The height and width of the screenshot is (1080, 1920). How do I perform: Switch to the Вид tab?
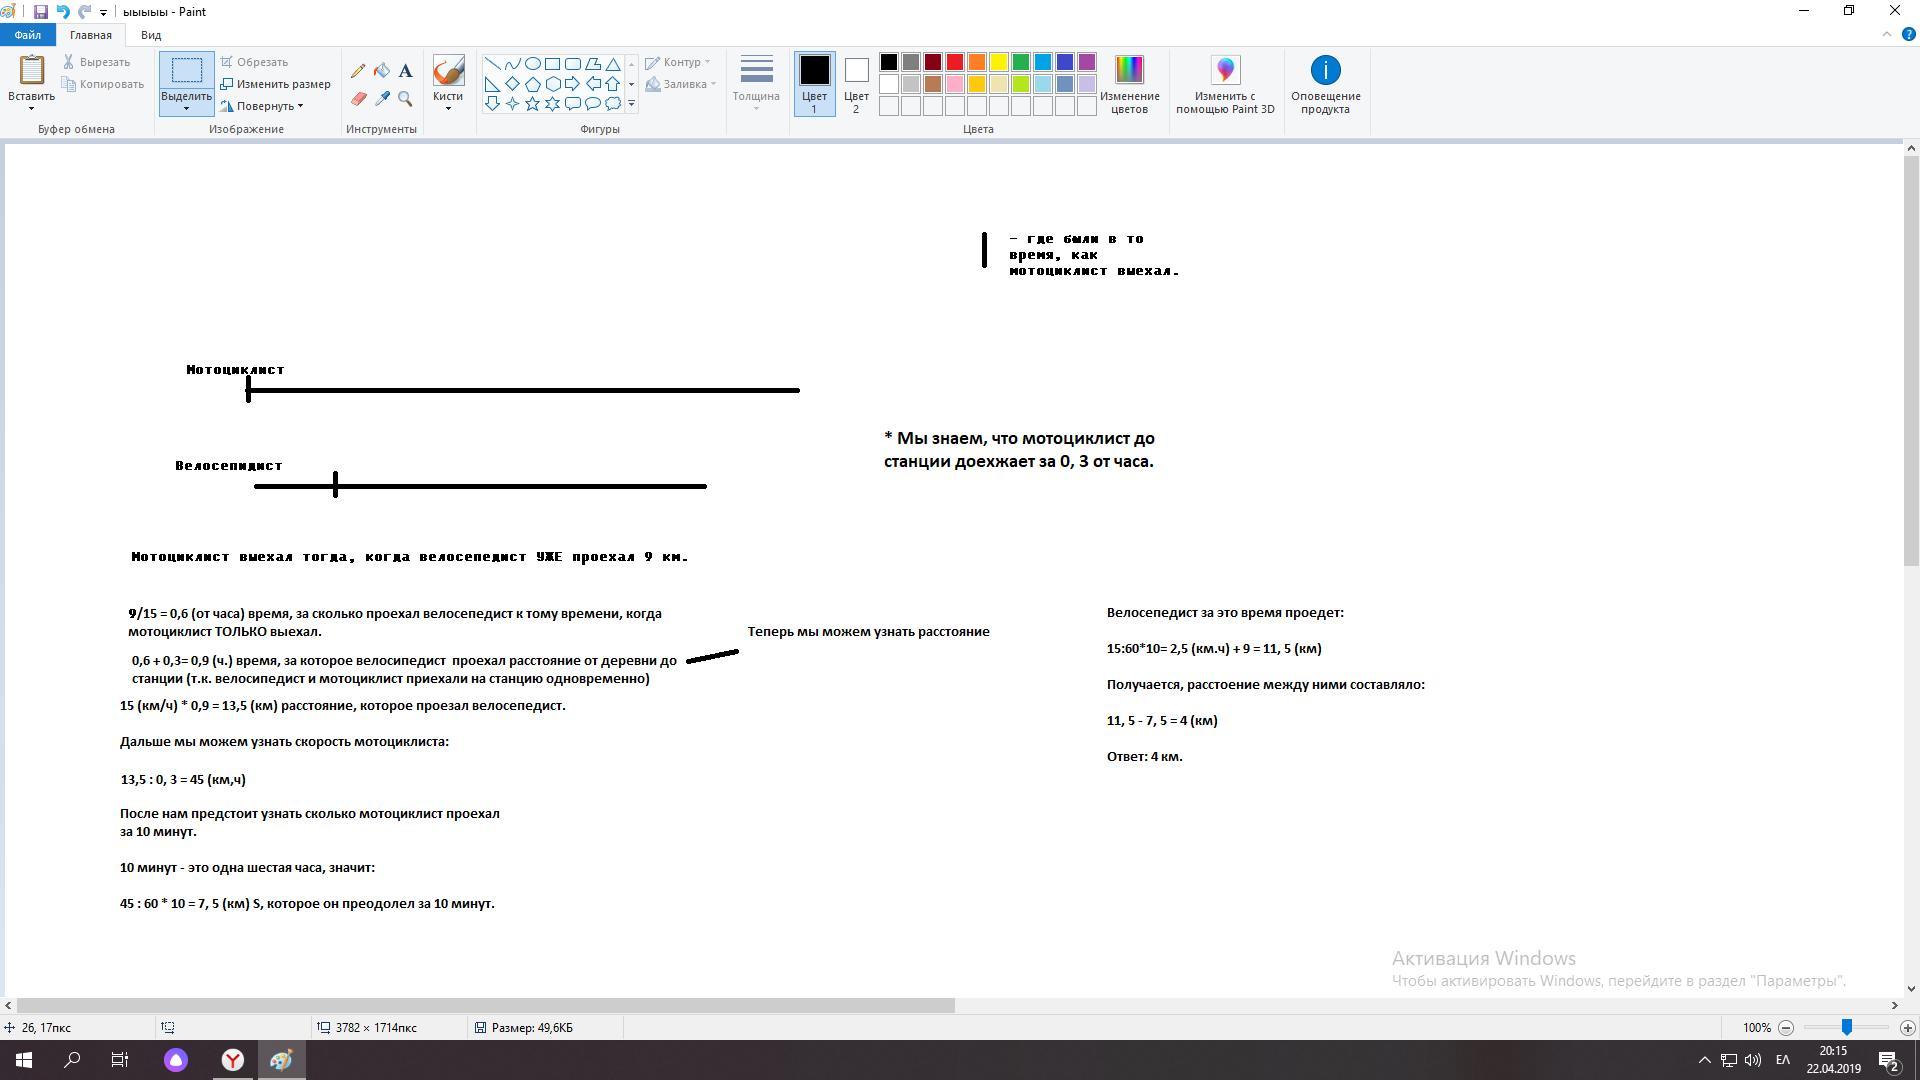(151, 35)
